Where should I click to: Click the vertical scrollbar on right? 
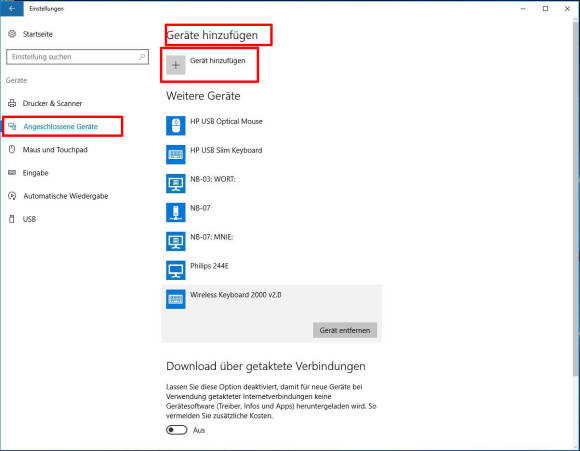pos(576,200)
